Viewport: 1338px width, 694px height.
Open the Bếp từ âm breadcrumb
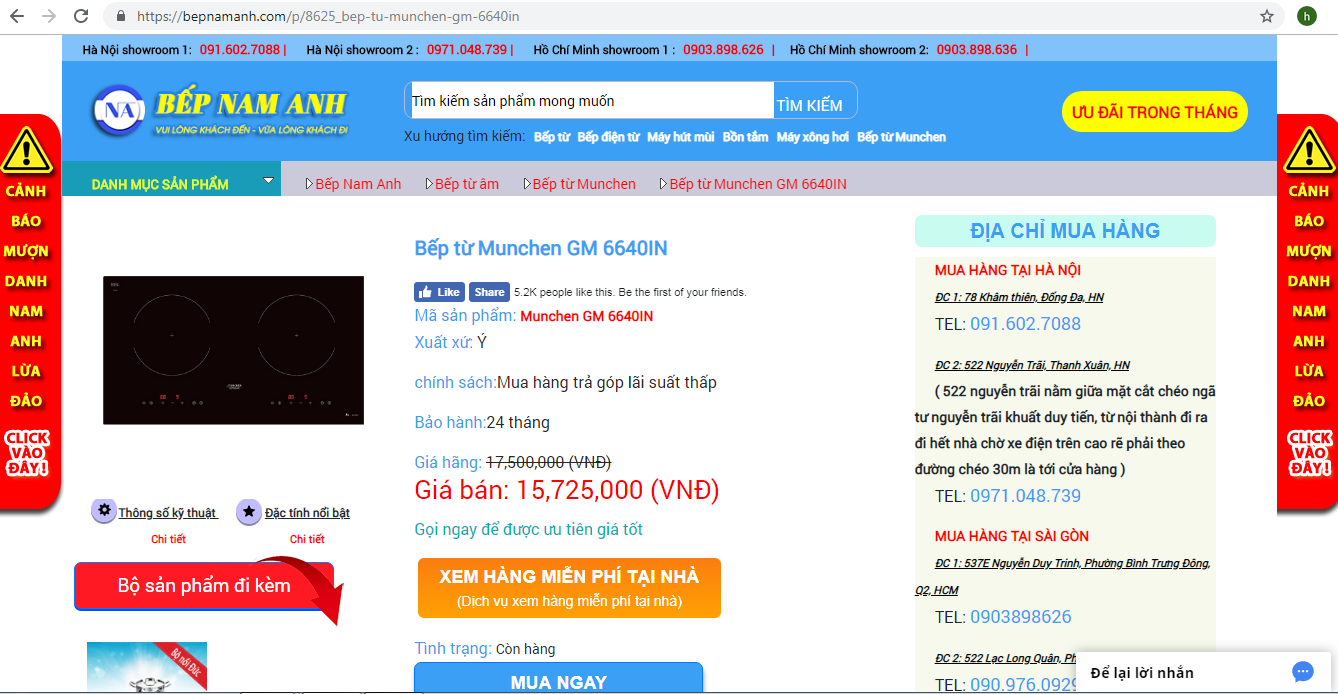pyautogui.click(x=466, y=184)
